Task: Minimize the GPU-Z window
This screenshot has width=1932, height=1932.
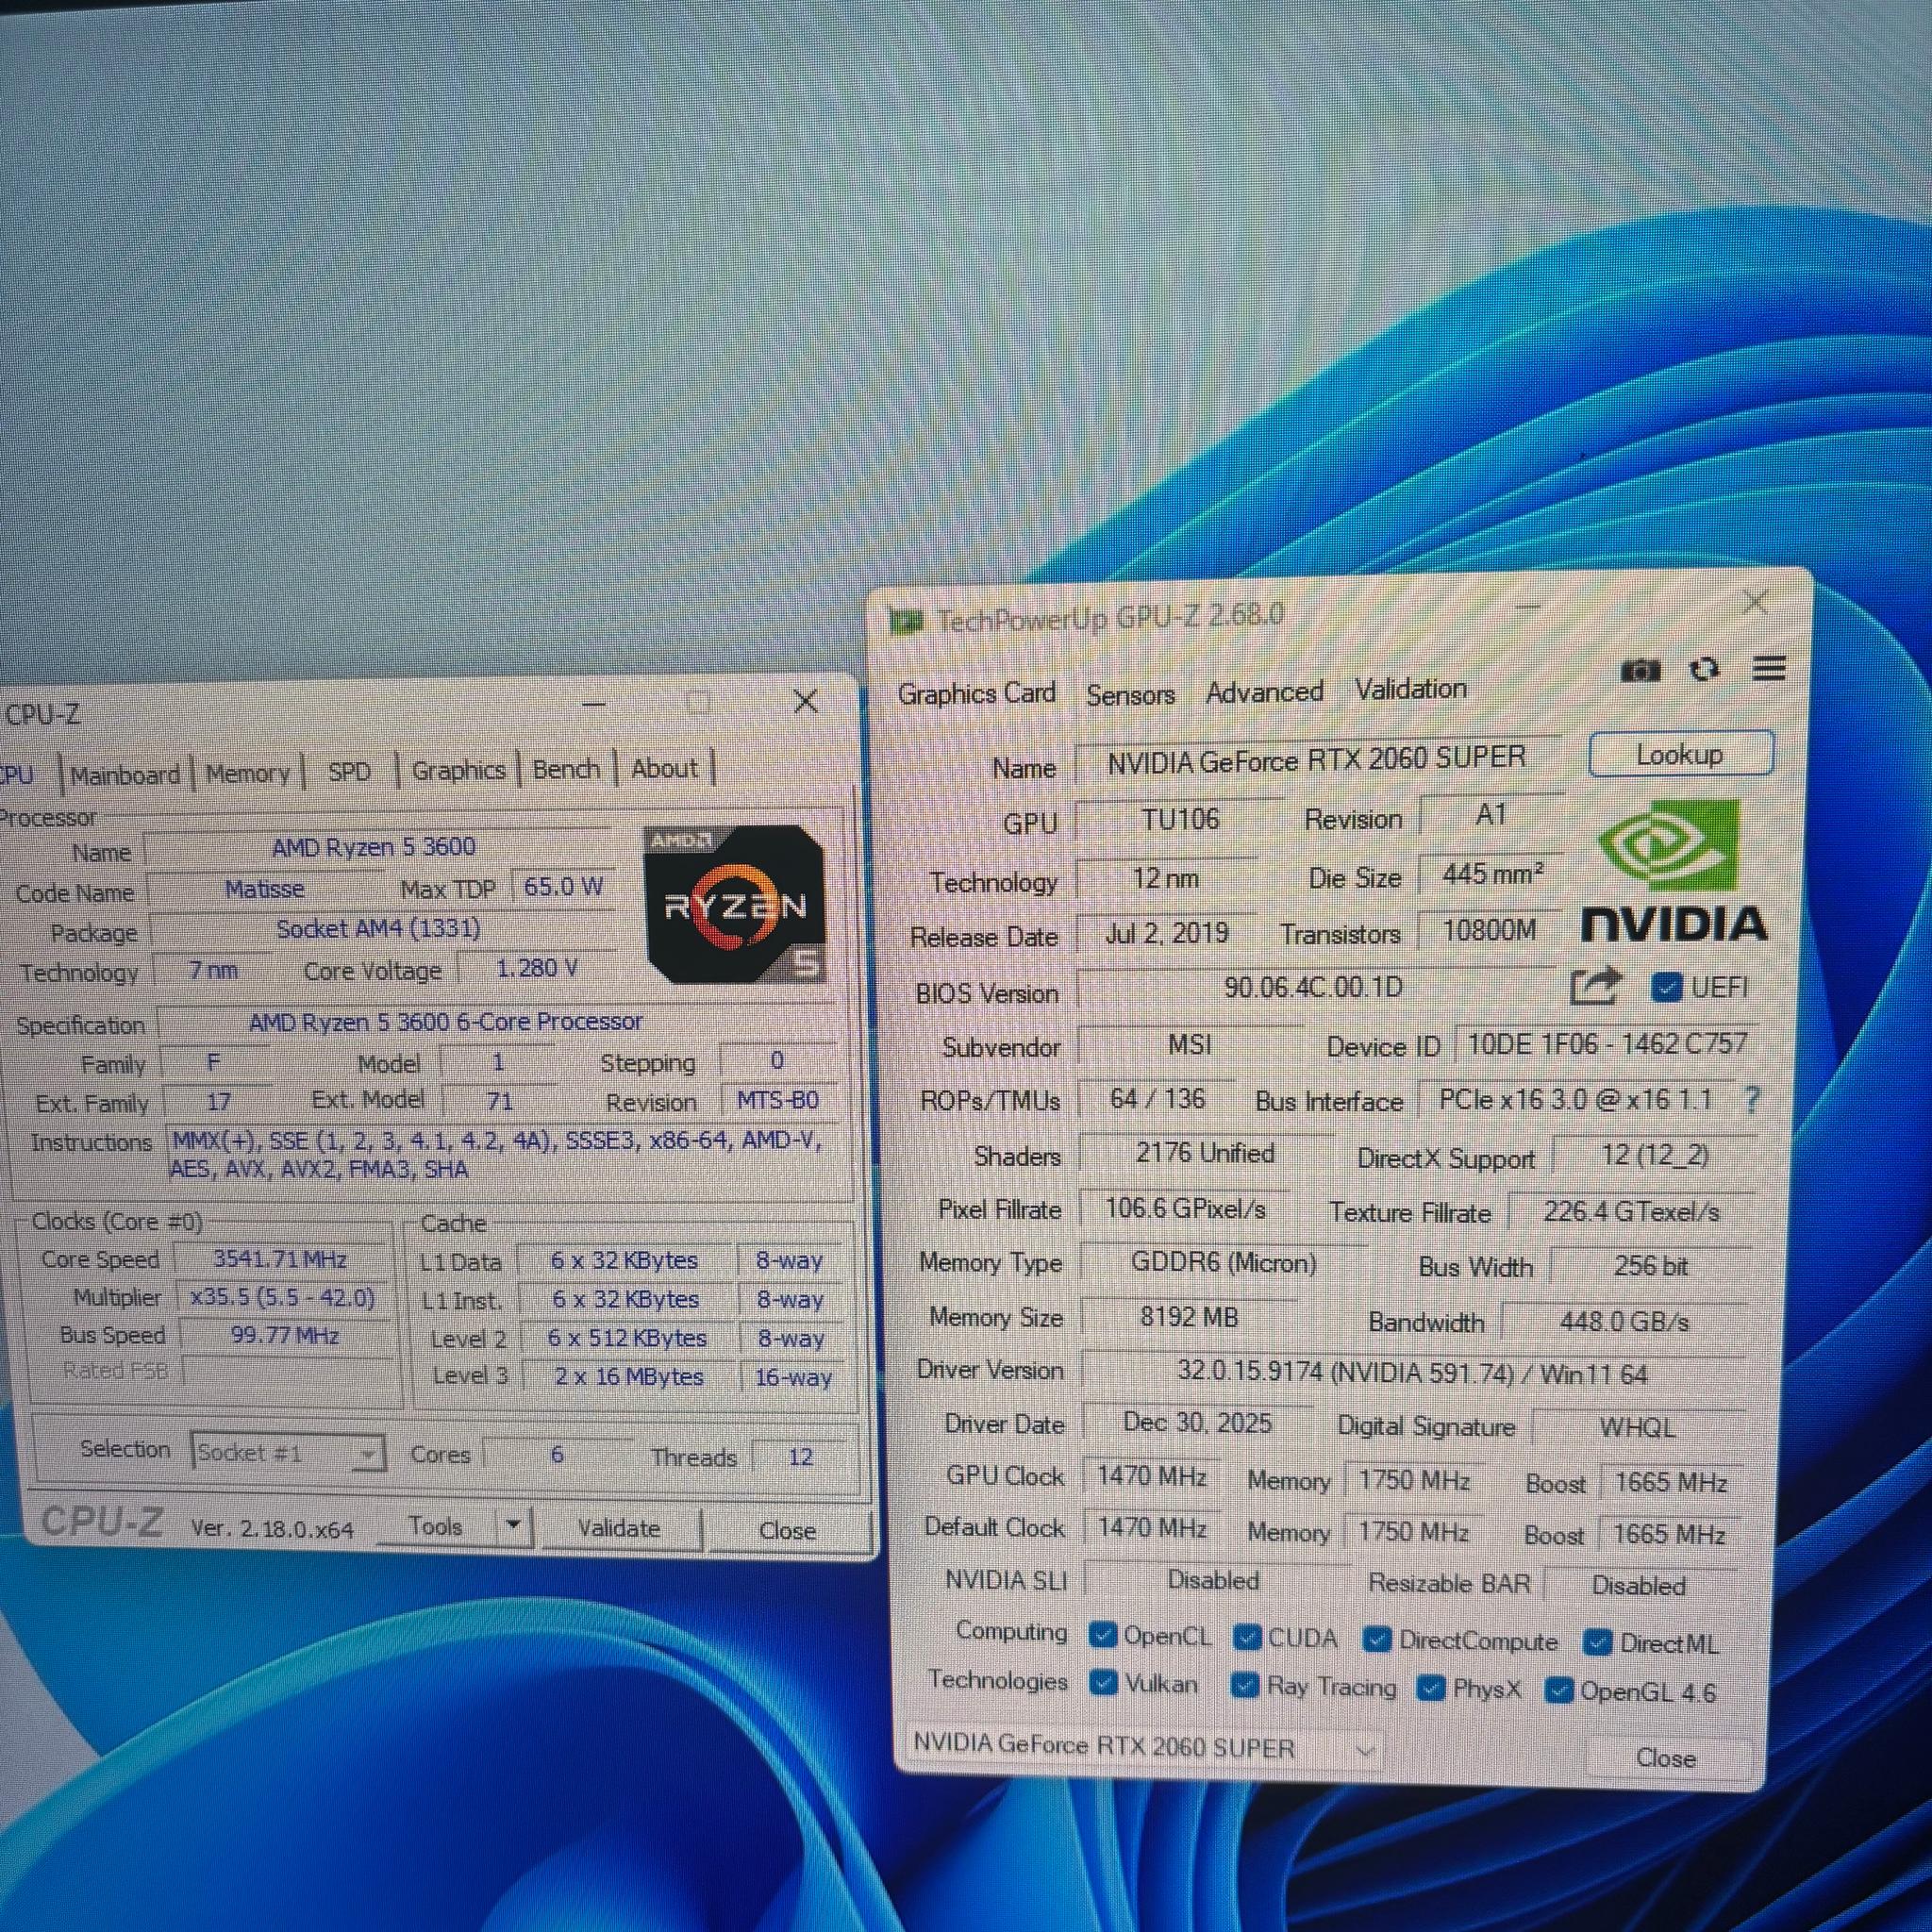Action: [x=1528, y=607]
